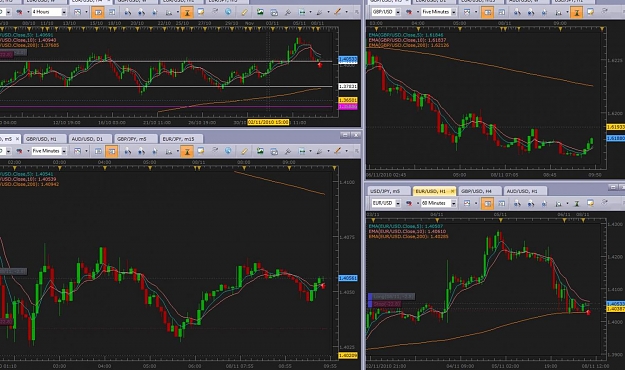Screen dimensions: 625x370
Task: Click the bid/ask flag icon in the GBP/USD window
Action: tap(409, 12)
